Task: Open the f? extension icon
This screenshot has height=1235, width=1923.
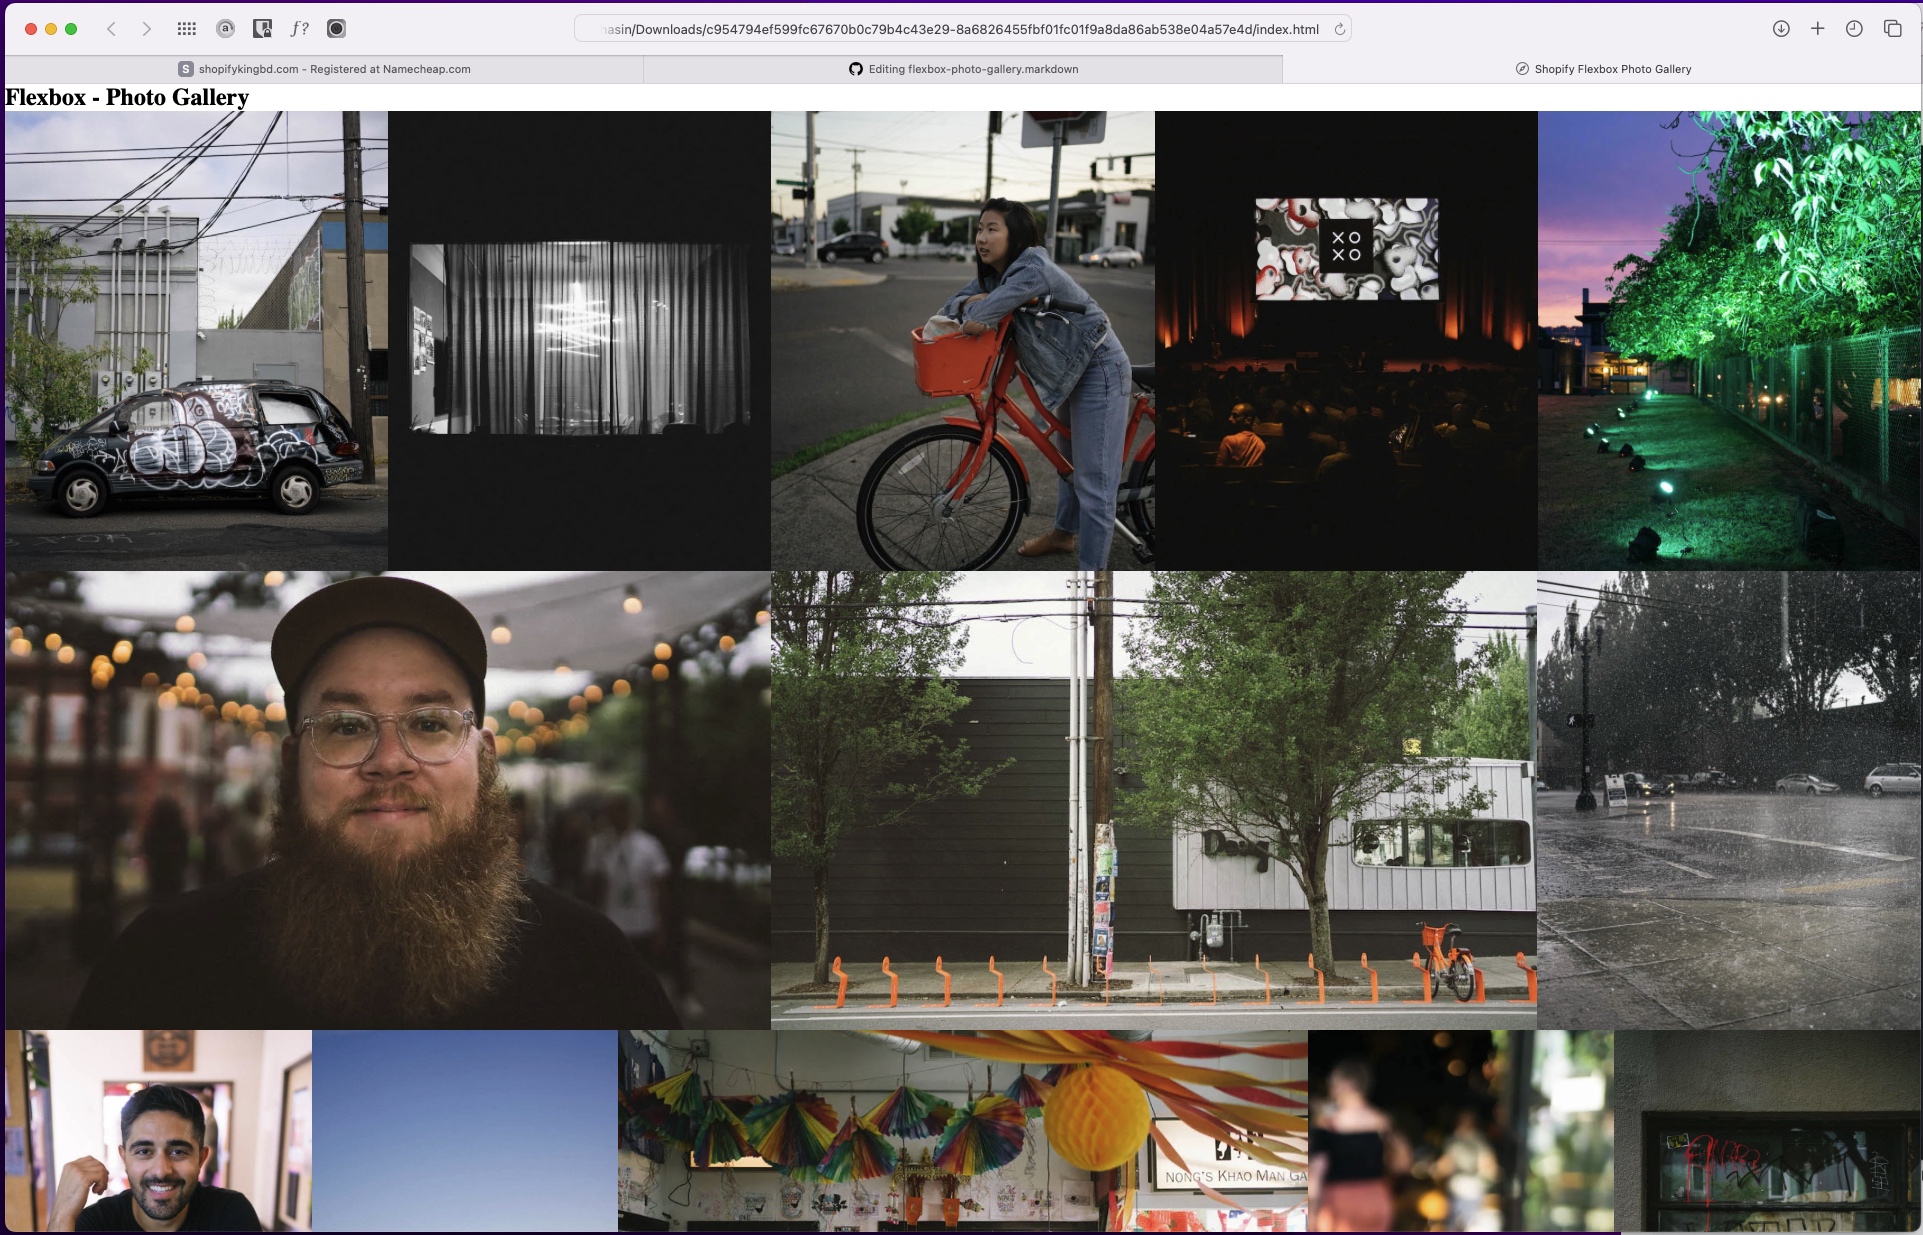Action: 298,29
